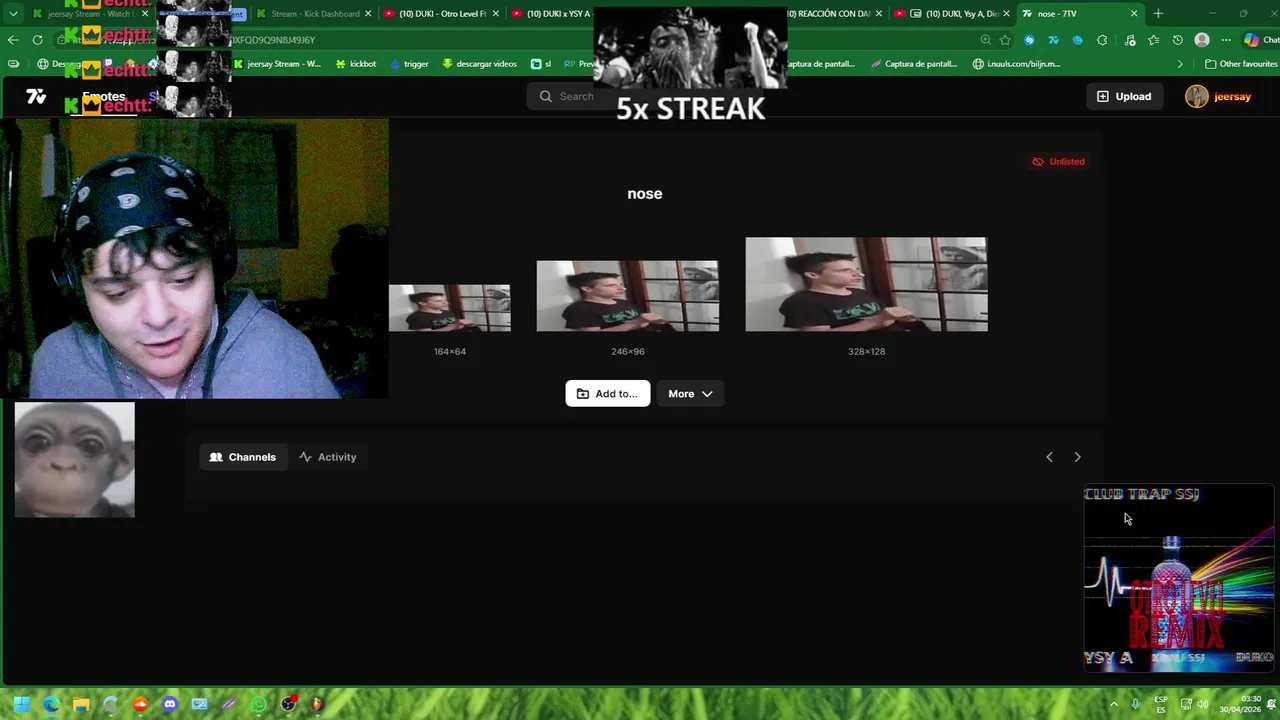Open a new browser tab

pos(1158,14)
